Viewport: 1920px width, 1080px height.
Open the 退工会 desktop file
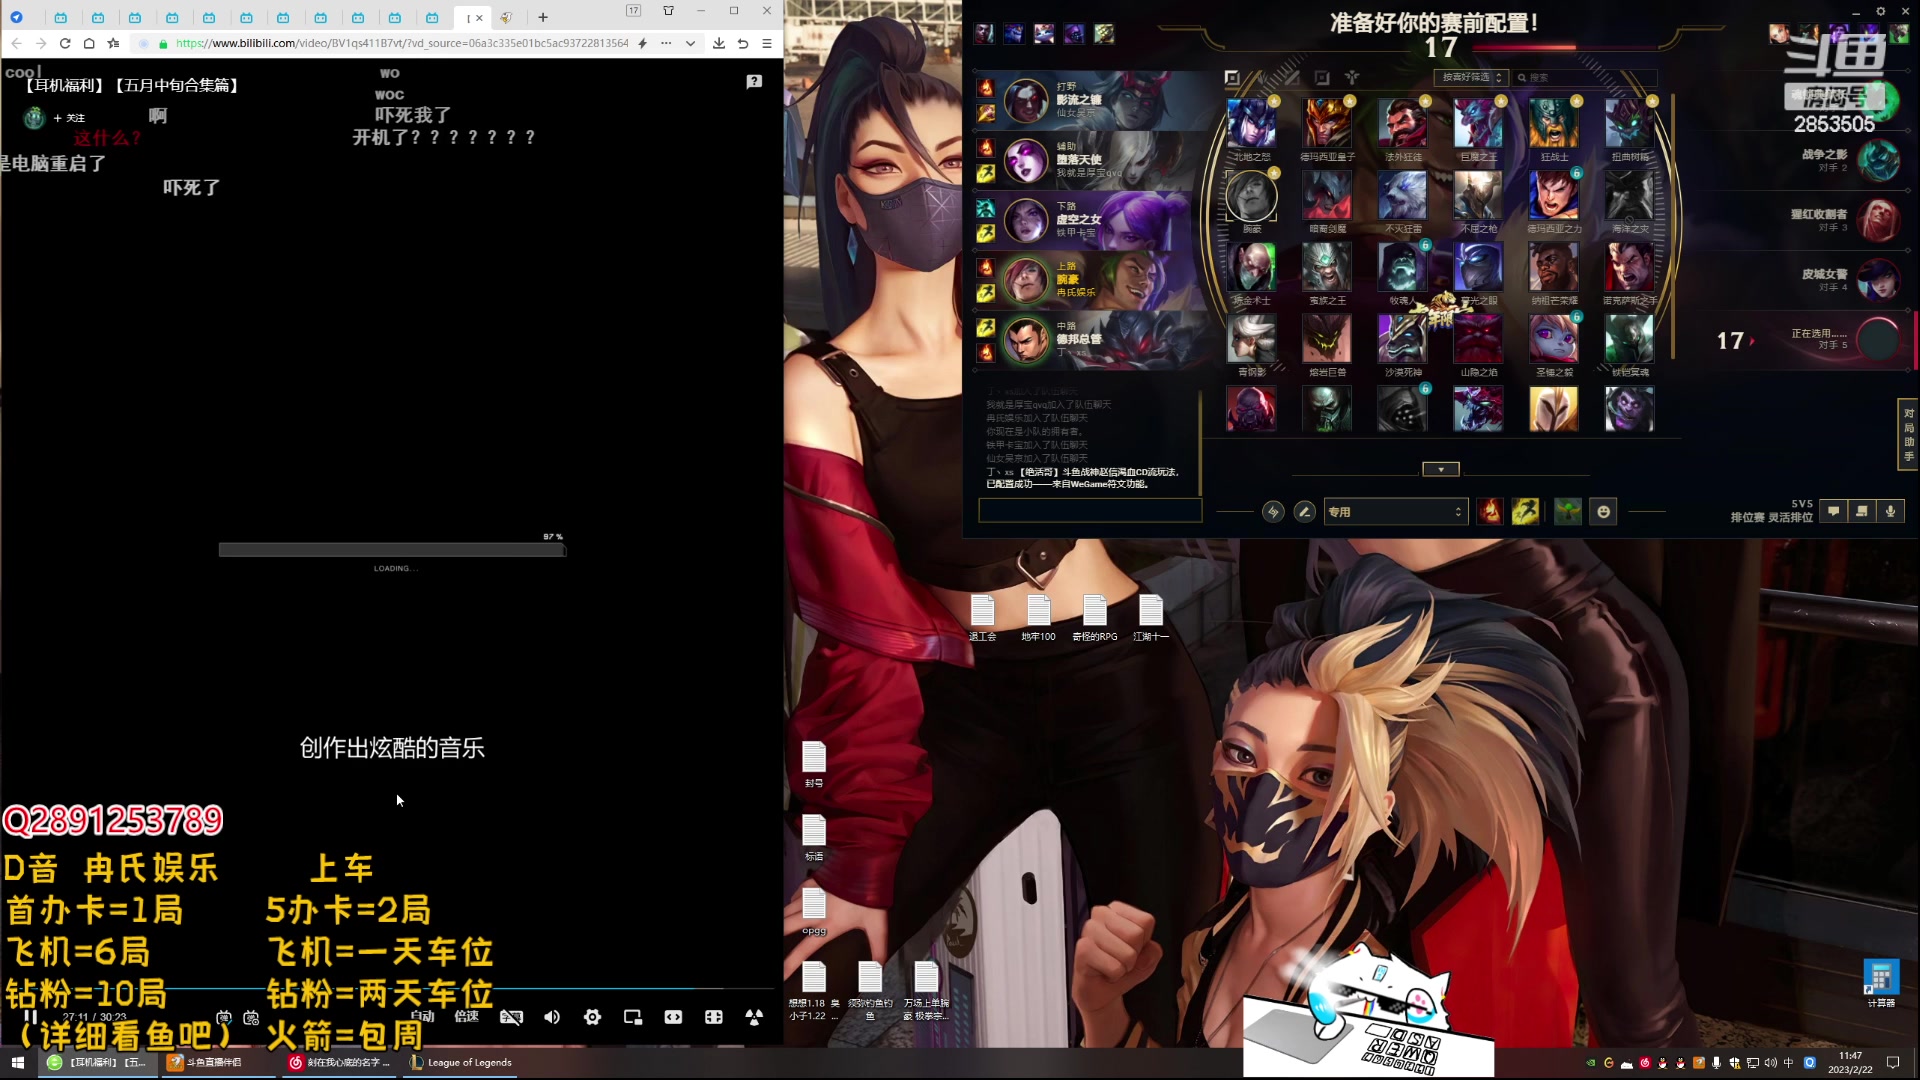tap(982, 618)
